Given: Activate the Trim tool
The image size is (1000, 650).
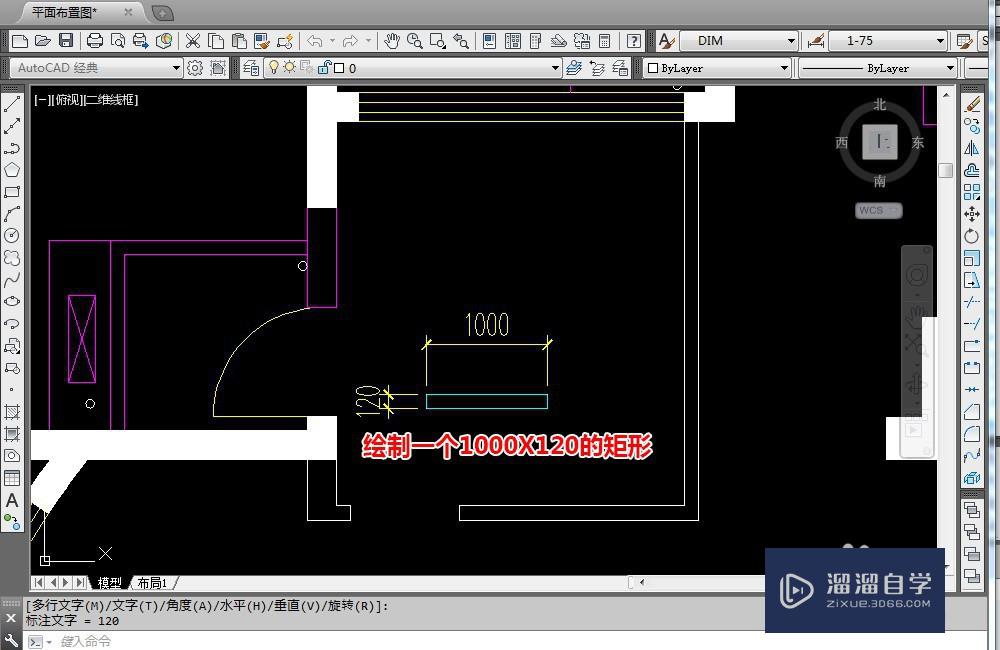Looking at the screenshot, I should (971, 302).
